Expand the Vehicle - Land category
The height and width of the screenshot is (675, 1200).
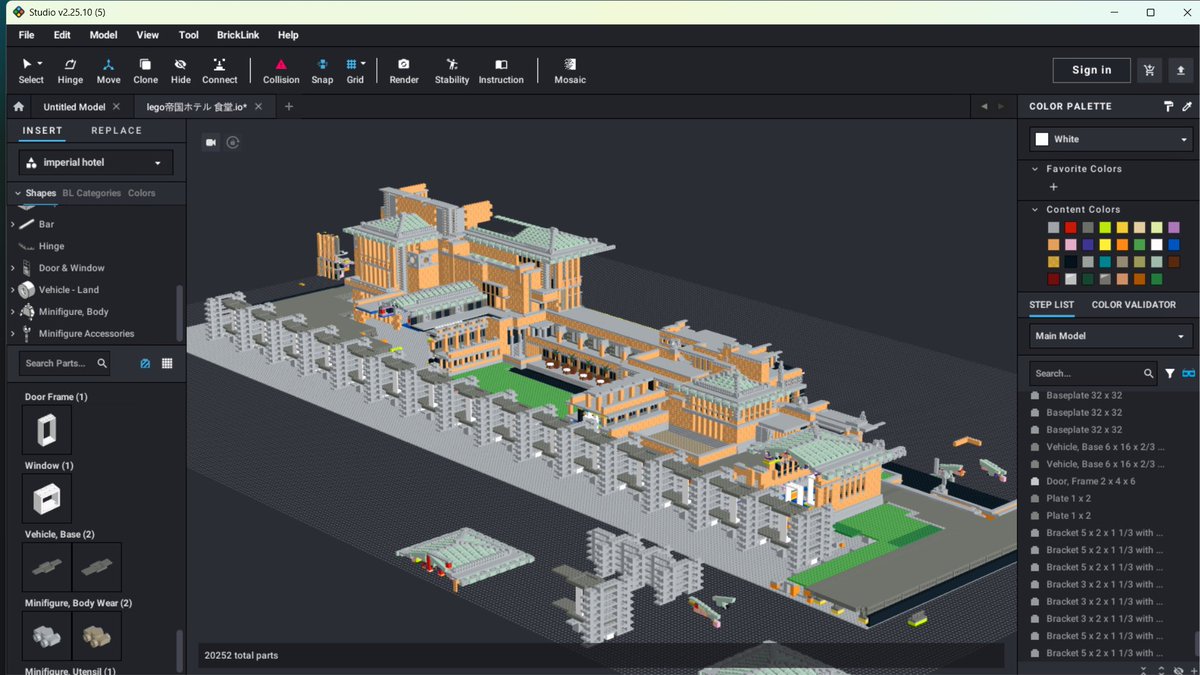click(x=12, y=290)
